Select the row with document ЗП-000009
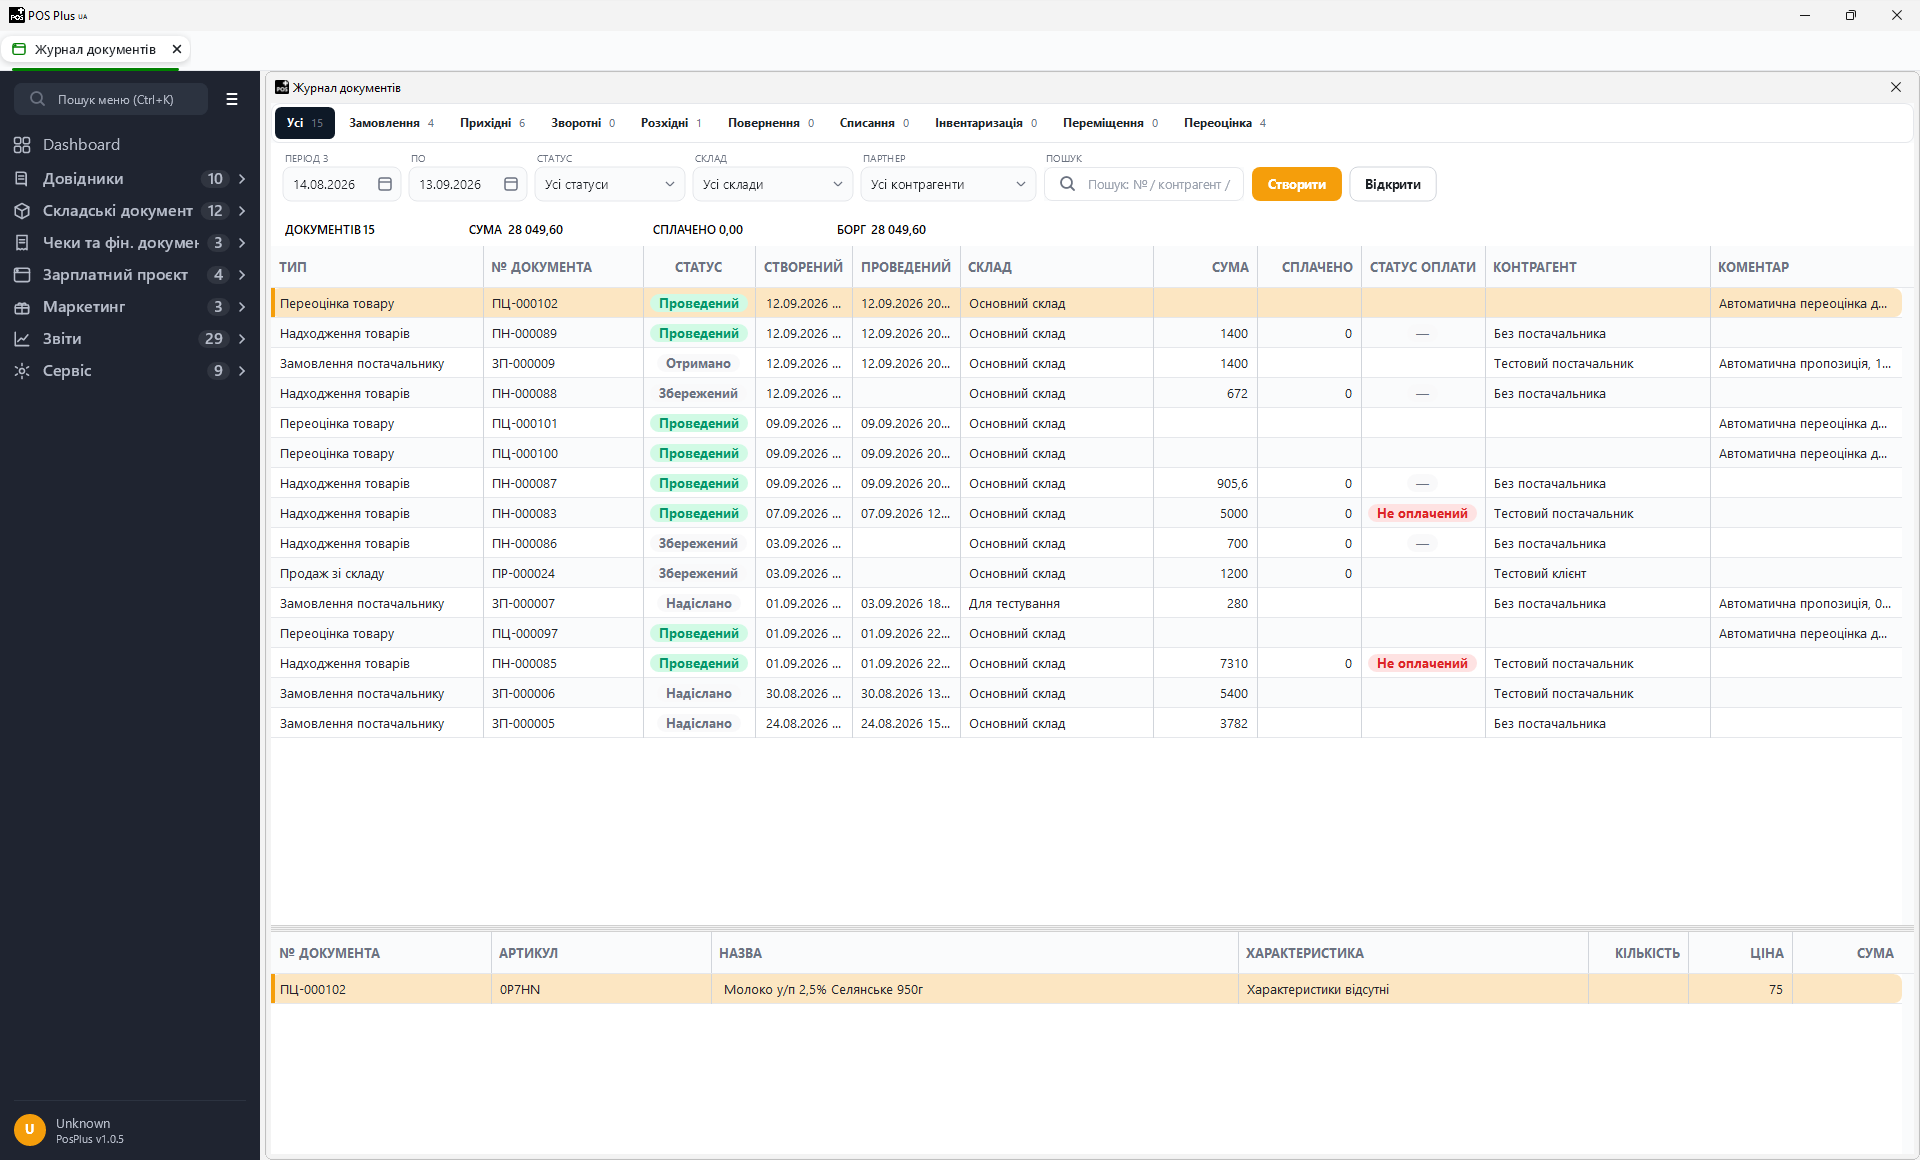 pos(1086,363)
